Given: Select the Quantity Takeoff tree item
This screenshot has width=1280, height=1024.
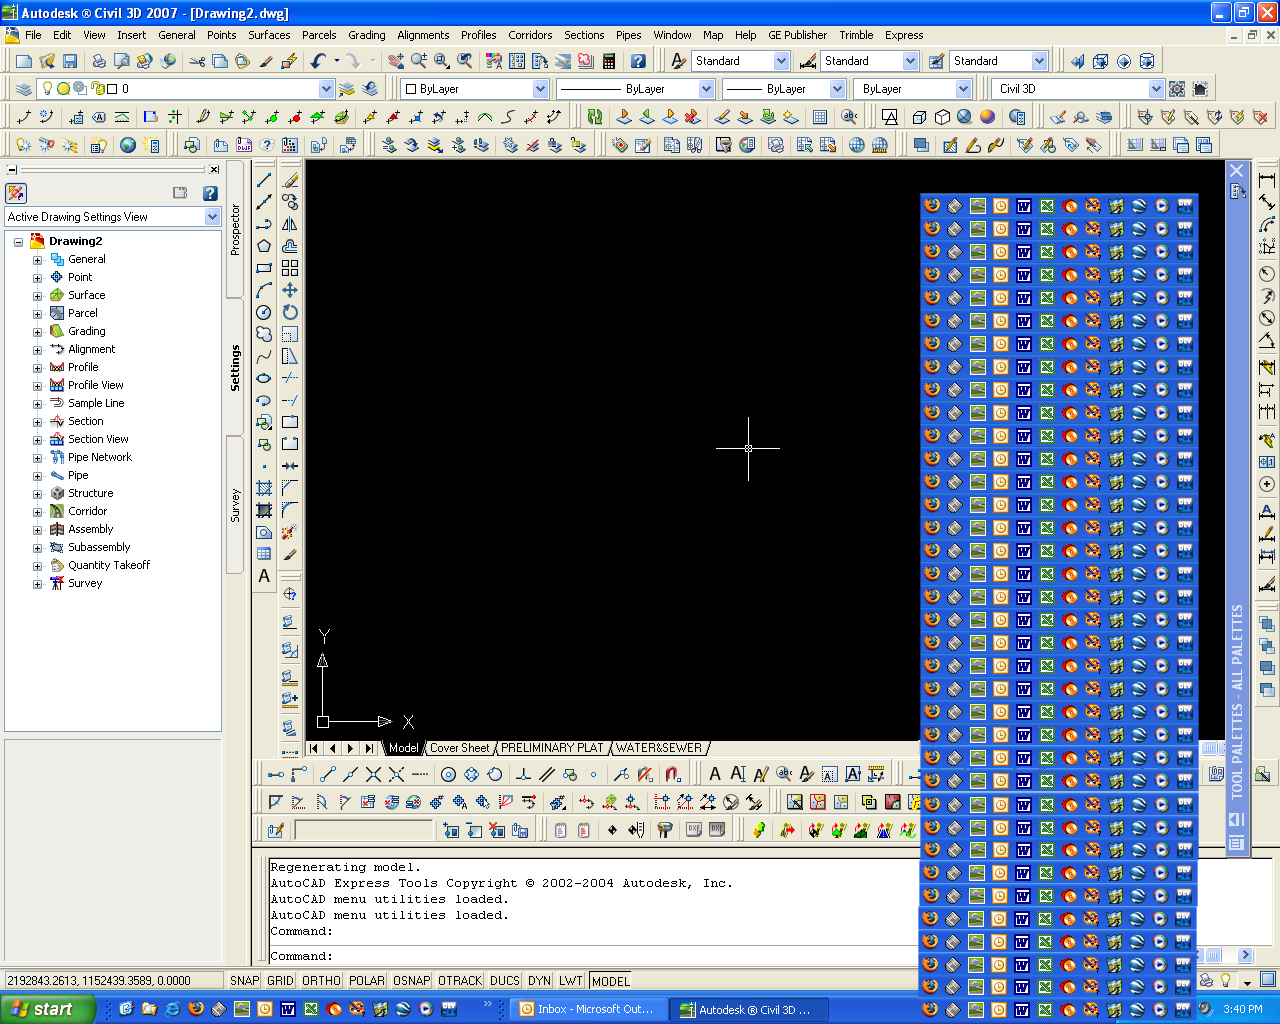Looking at the screenshot, I should click(x=109, y=565).
